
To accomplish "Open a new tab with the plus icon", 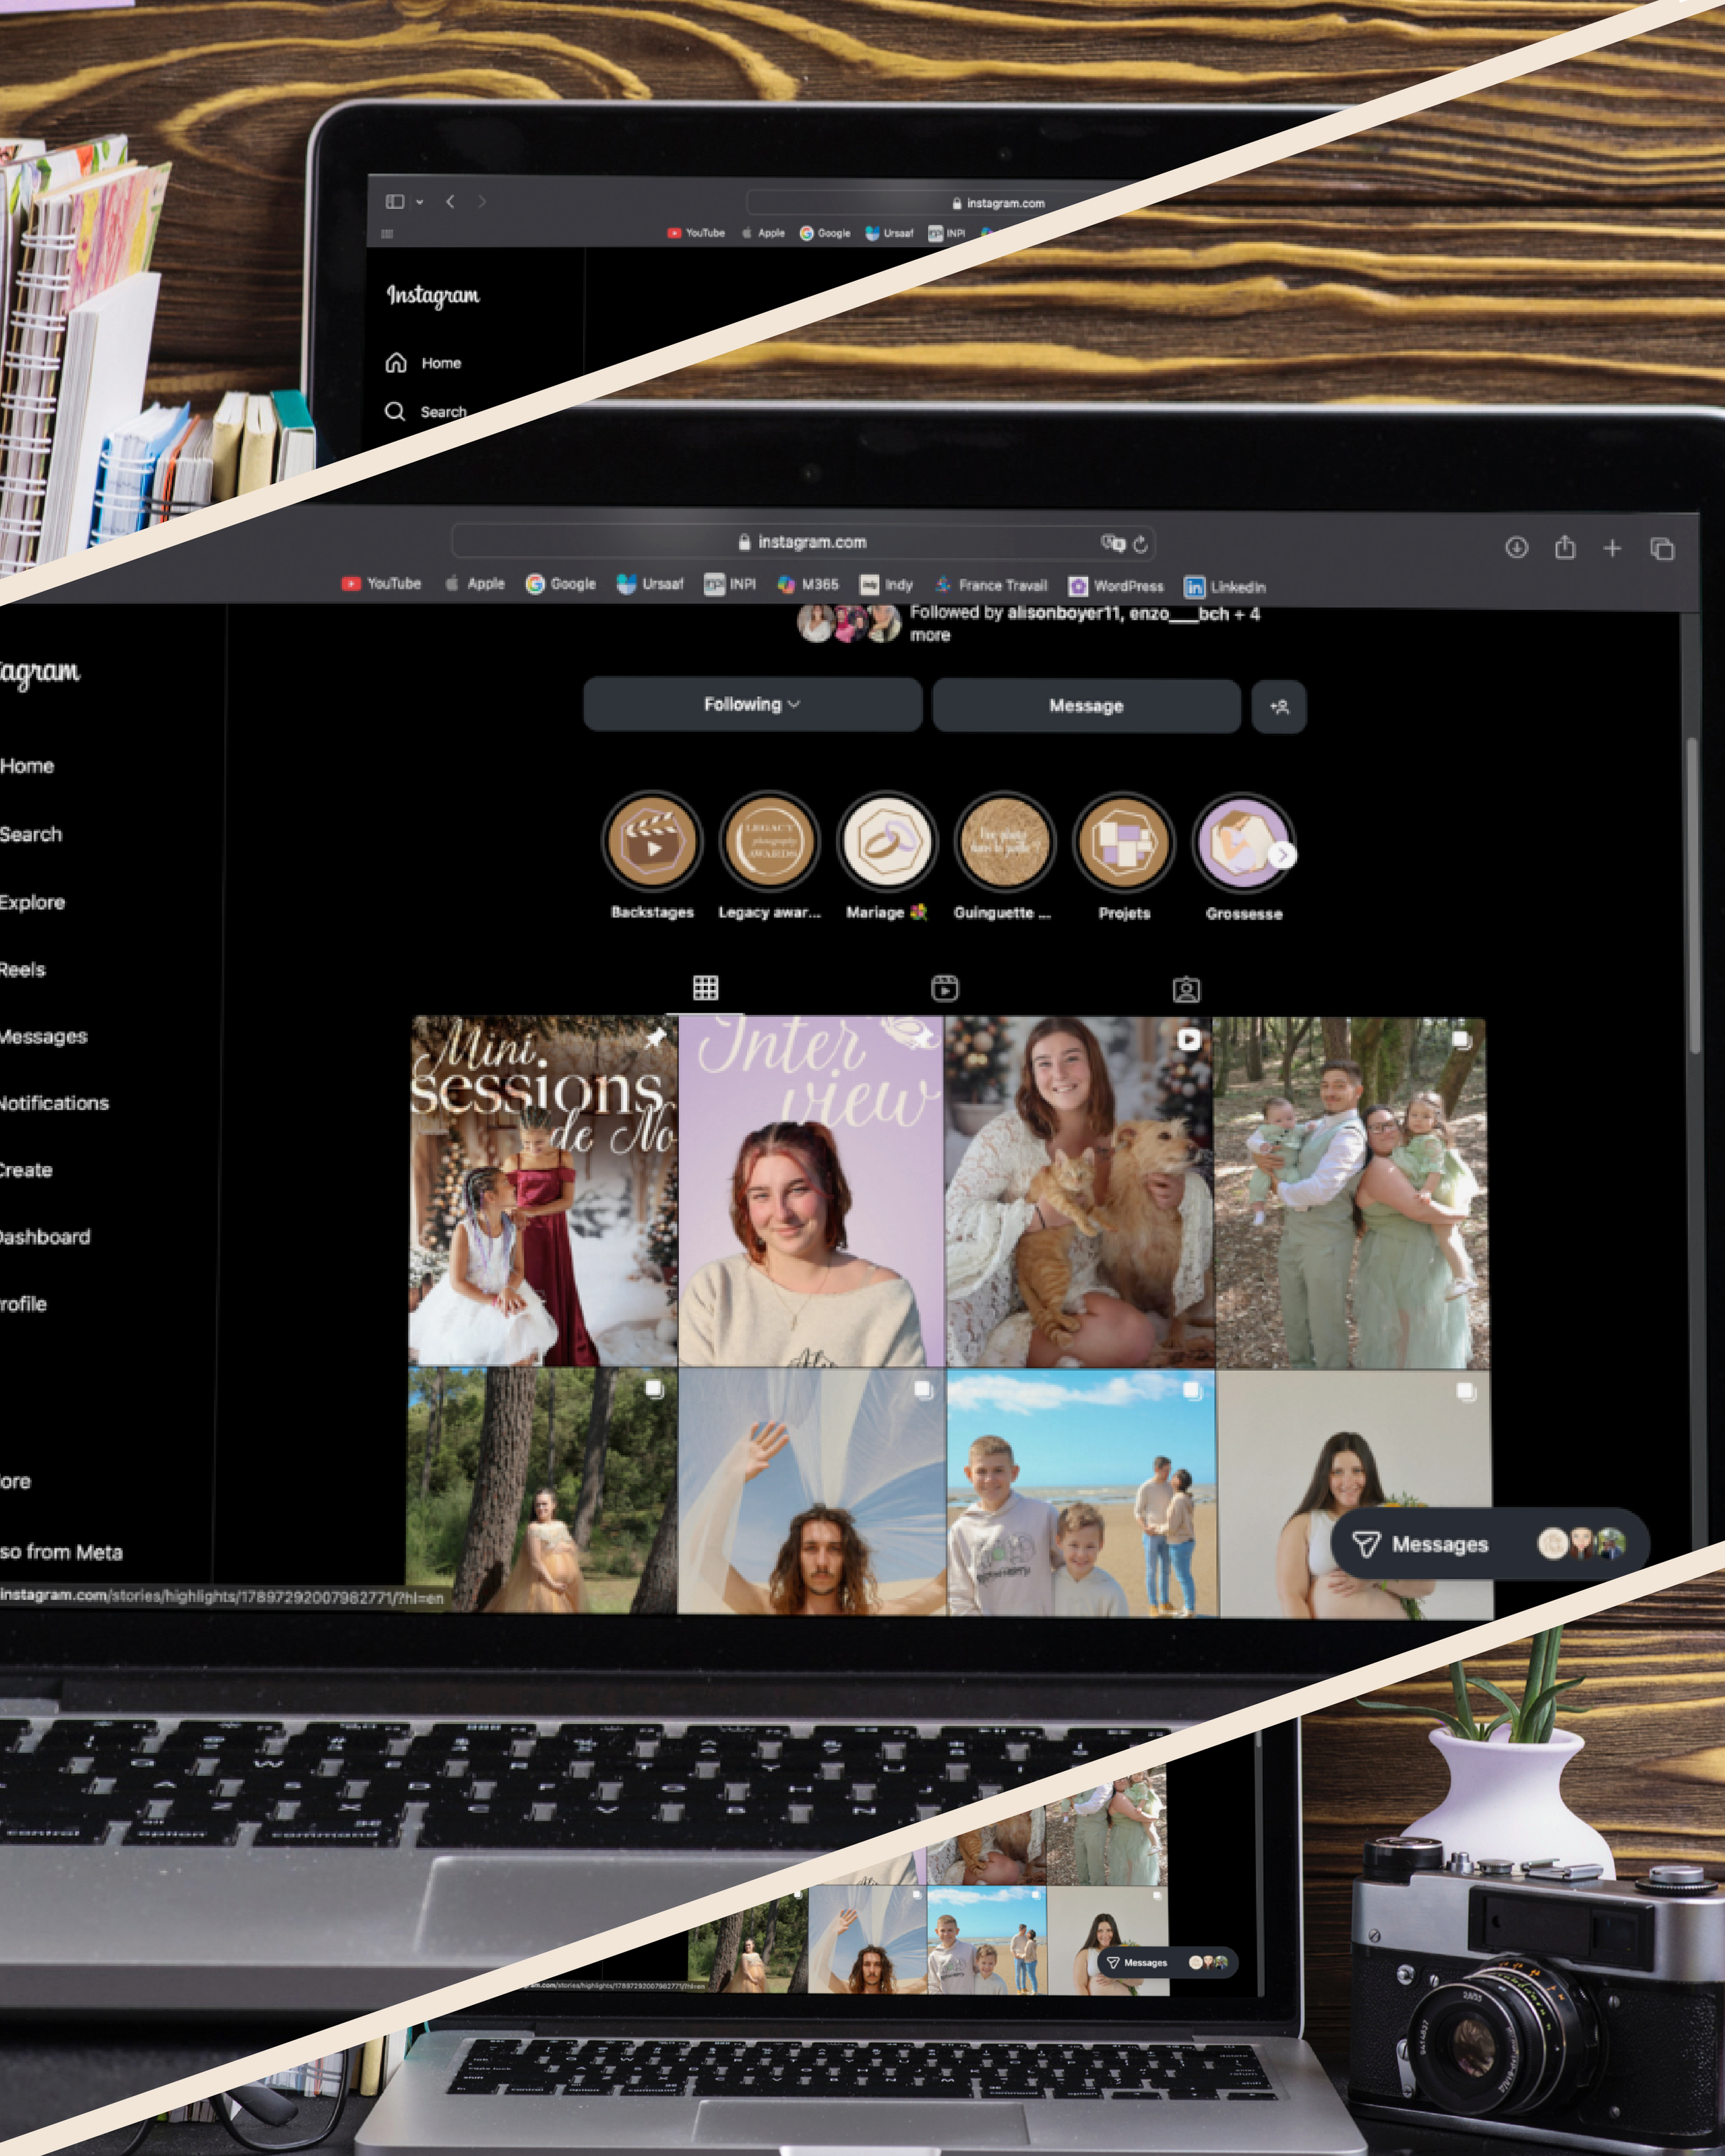I will tap(1612, 548).
